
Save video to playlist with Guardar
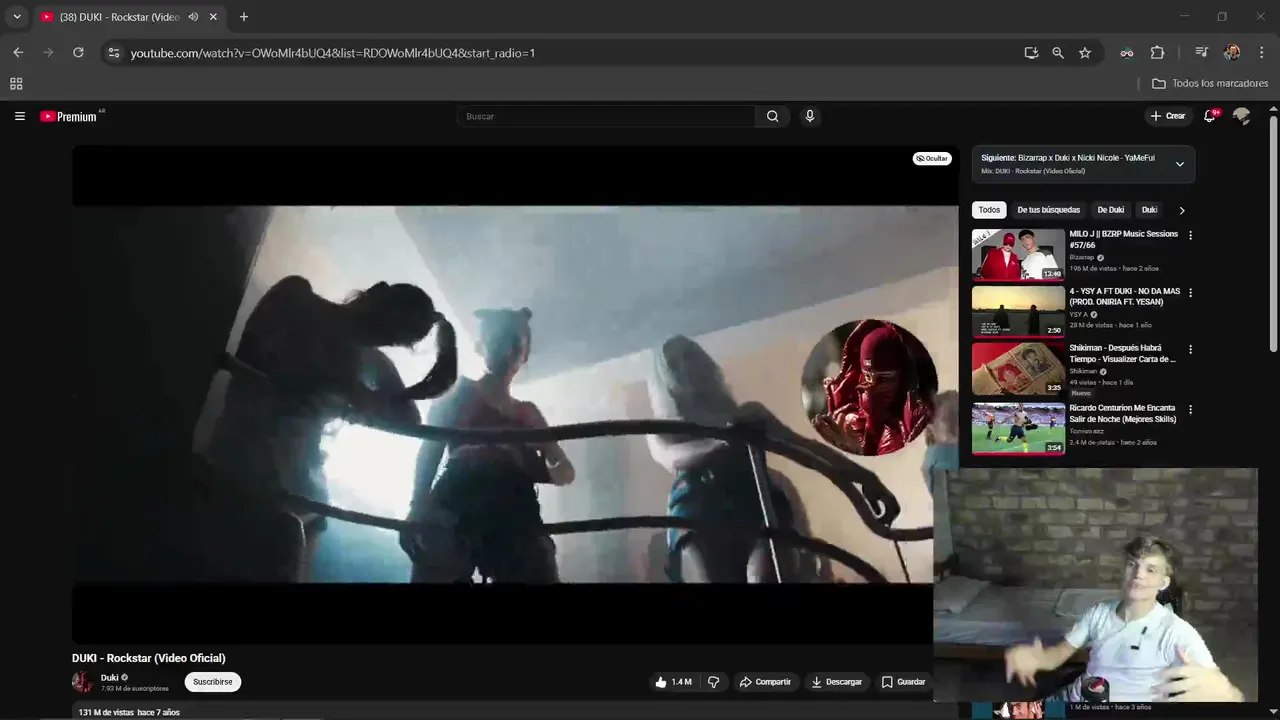903,682
